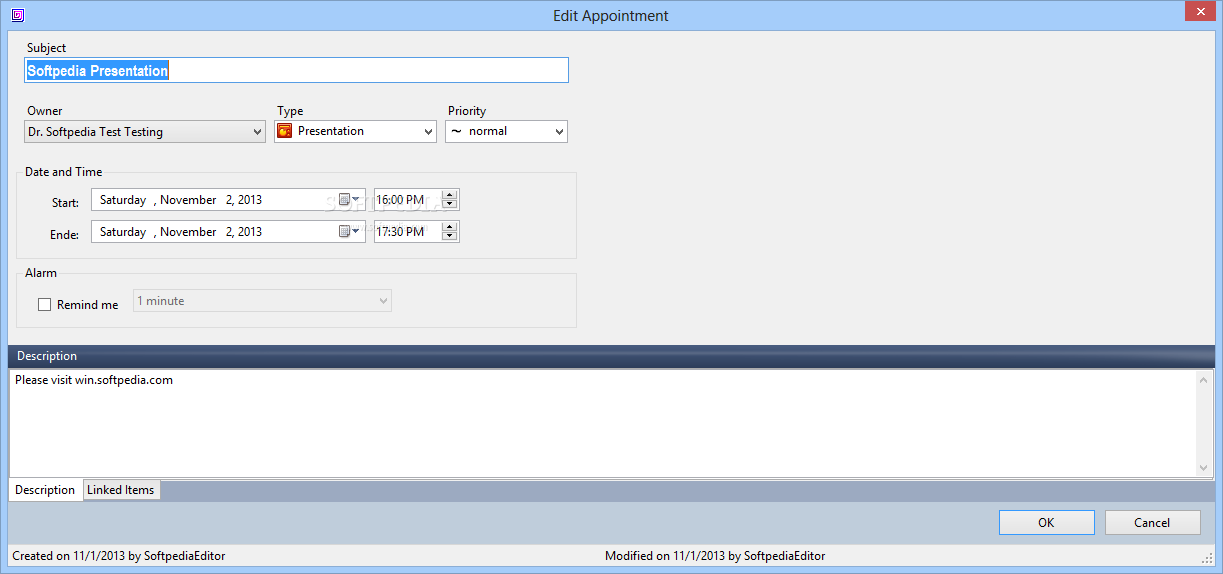The image size is (1223, 574).
Task: Click the OK button
Action: pyautogui.click(x=1046, y=522)
